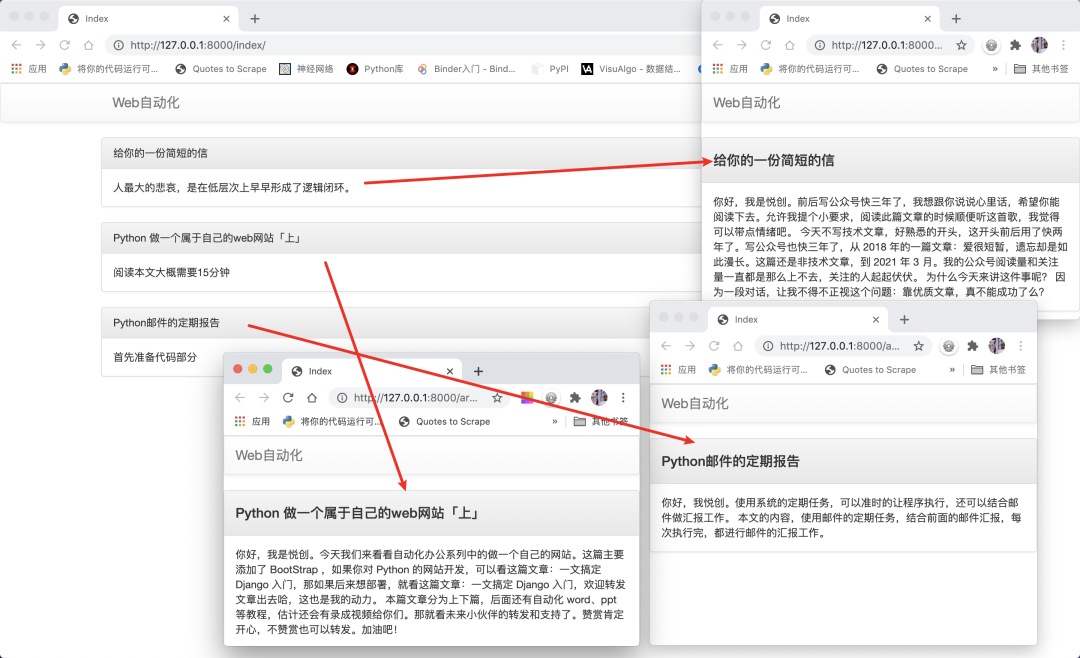Screen dimensions: 1080x658
Task: Open extensions puzzle icon in top-right window
Action: [1015, 45]
